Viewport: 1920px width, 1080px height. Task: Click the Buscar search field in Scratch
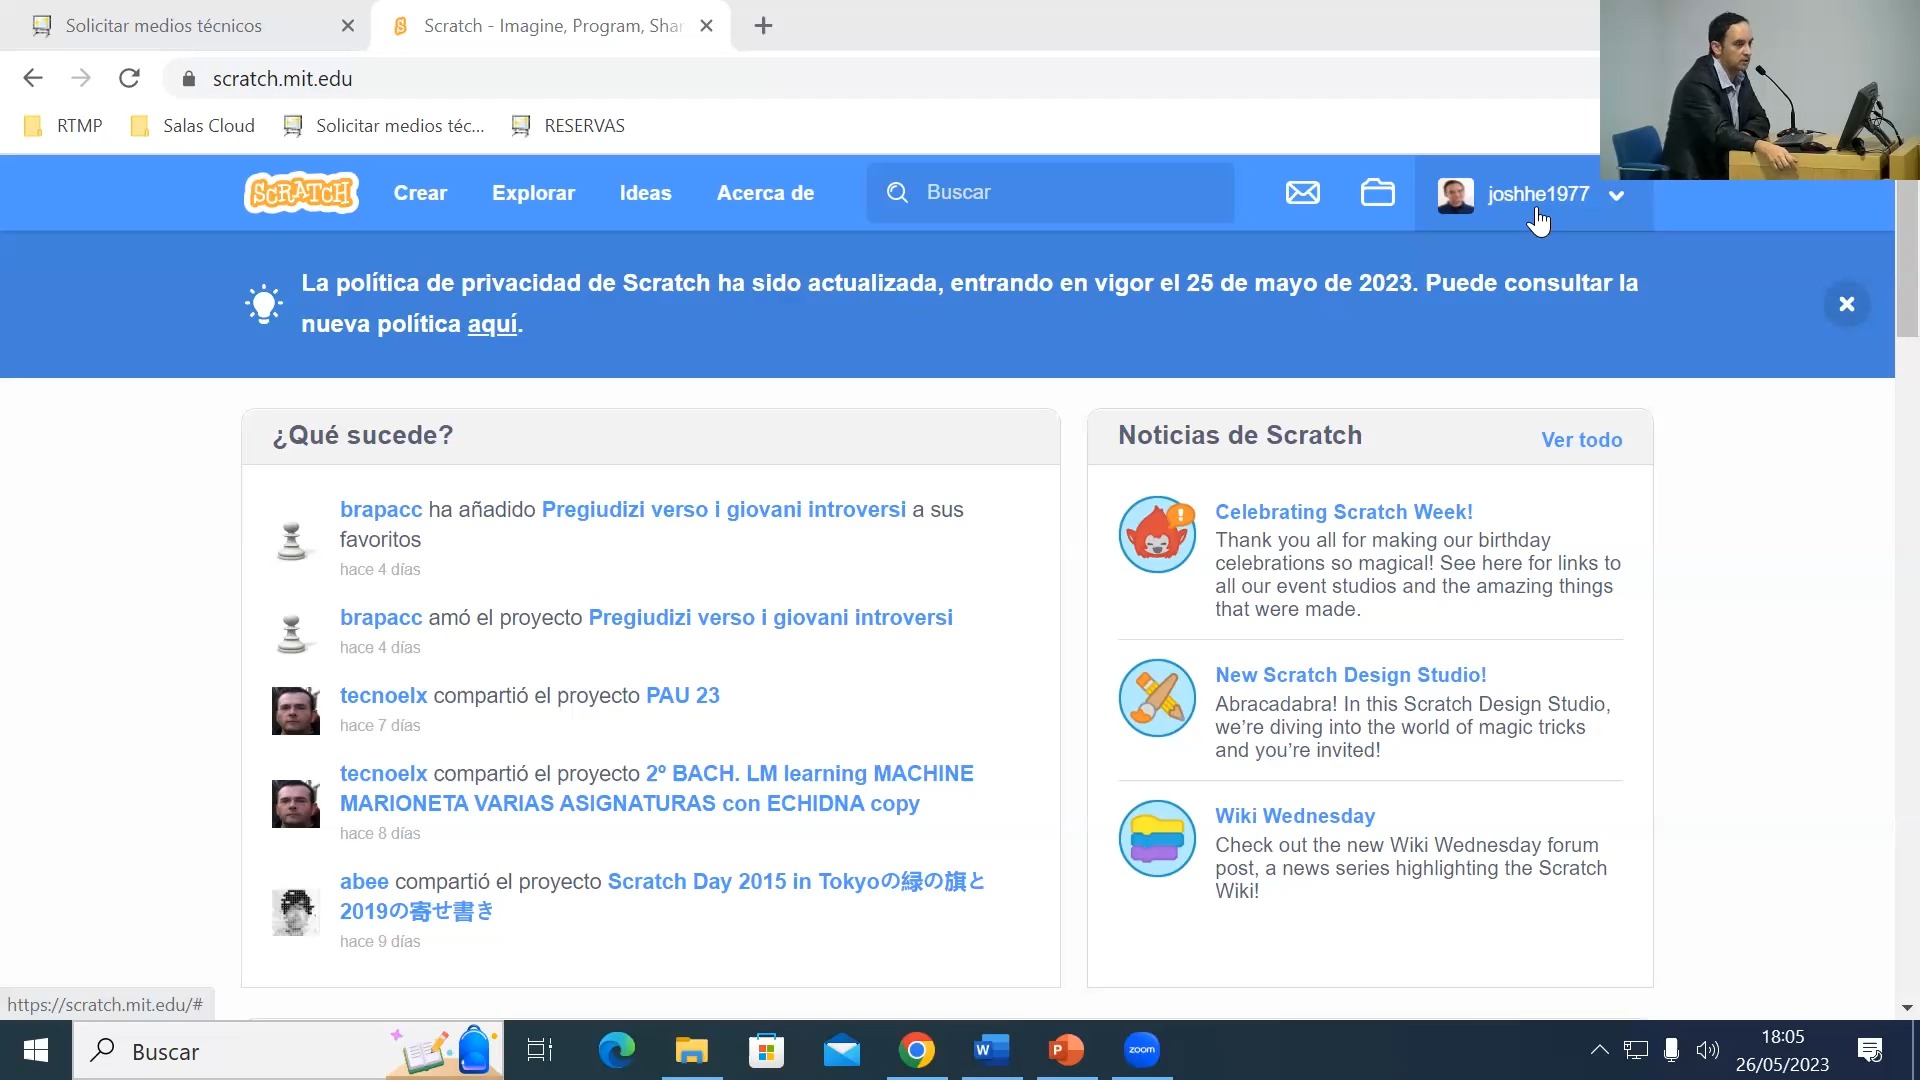(1060, 193)
